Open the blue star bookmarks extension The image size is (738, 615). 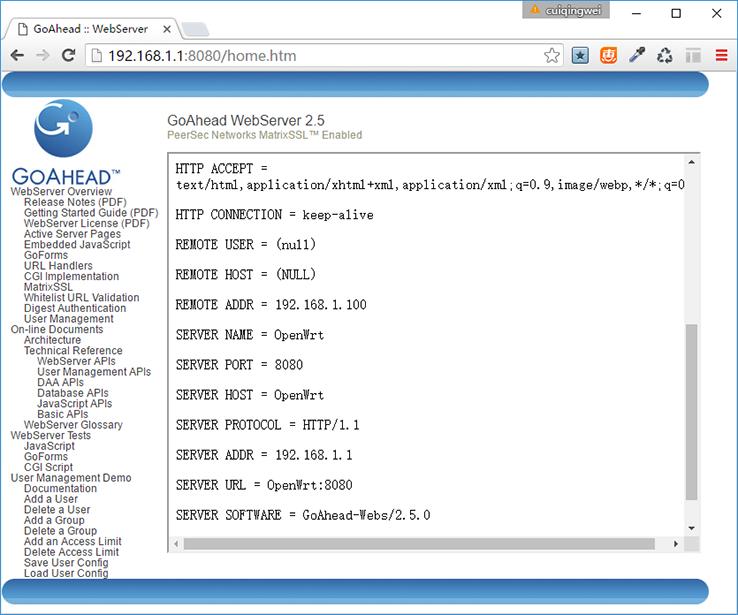(580, 56)
